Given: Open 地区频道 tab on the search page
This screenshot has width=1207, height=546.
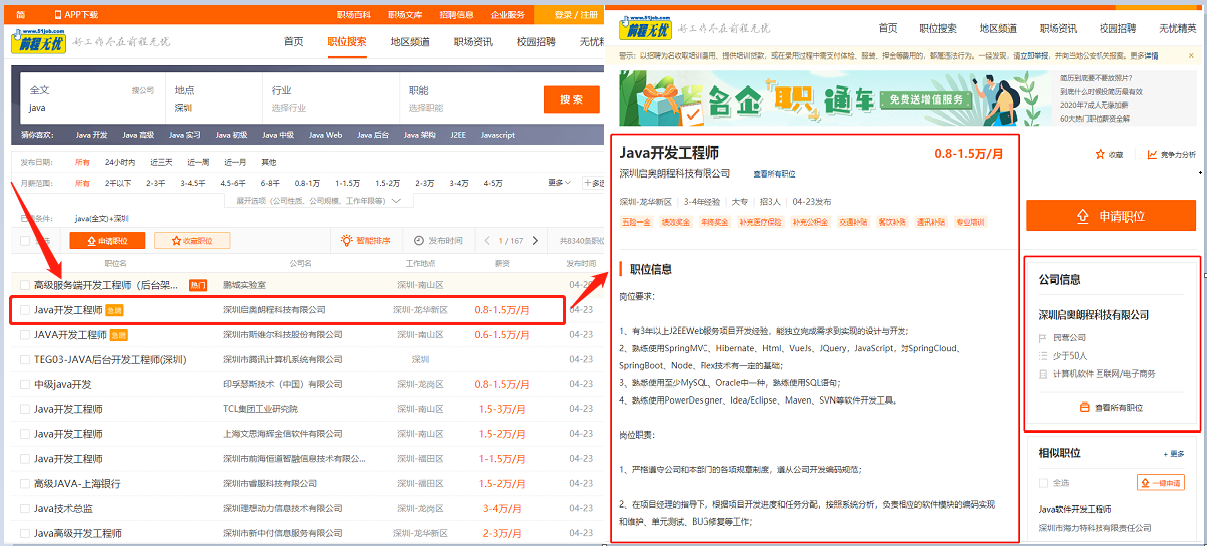Looking at the screenshot, I should click(410, 42).
